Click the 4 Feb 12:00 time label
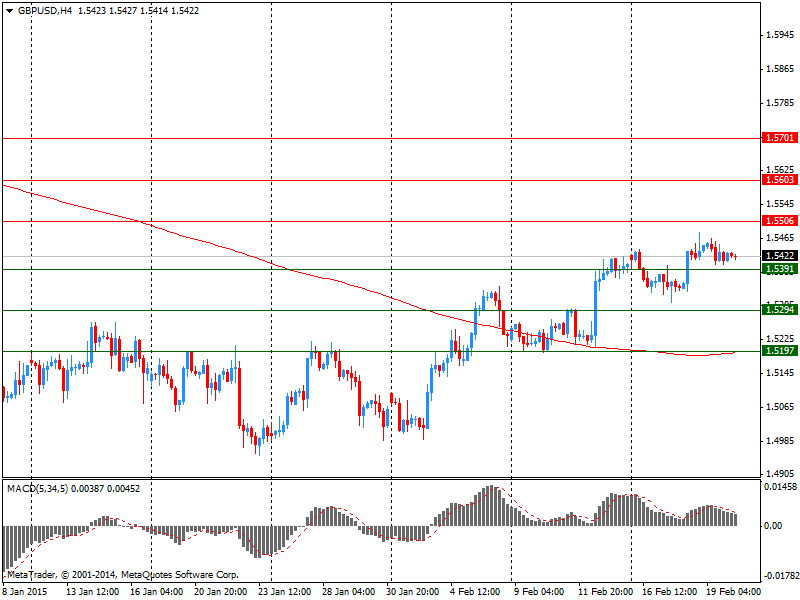The image size is (800, 600). (475, 592)
